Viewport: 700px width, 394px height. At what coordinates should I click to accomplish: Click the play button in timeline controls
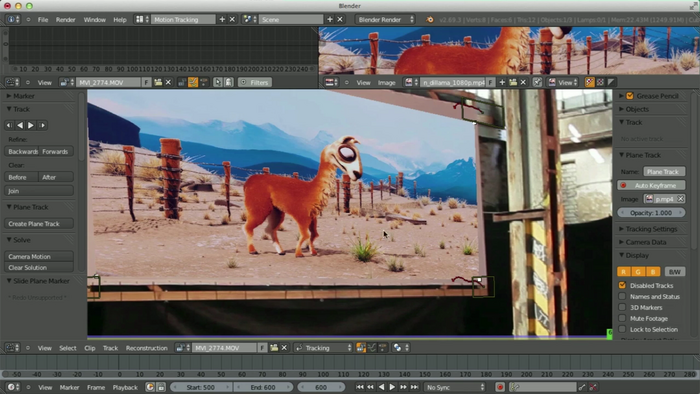tap(392, 387)
